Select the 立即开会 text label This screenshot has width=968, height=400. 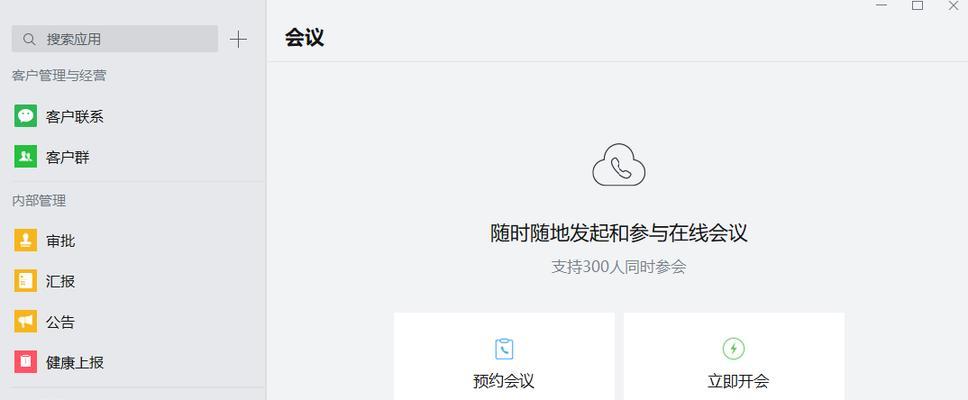tap(738, 381)
